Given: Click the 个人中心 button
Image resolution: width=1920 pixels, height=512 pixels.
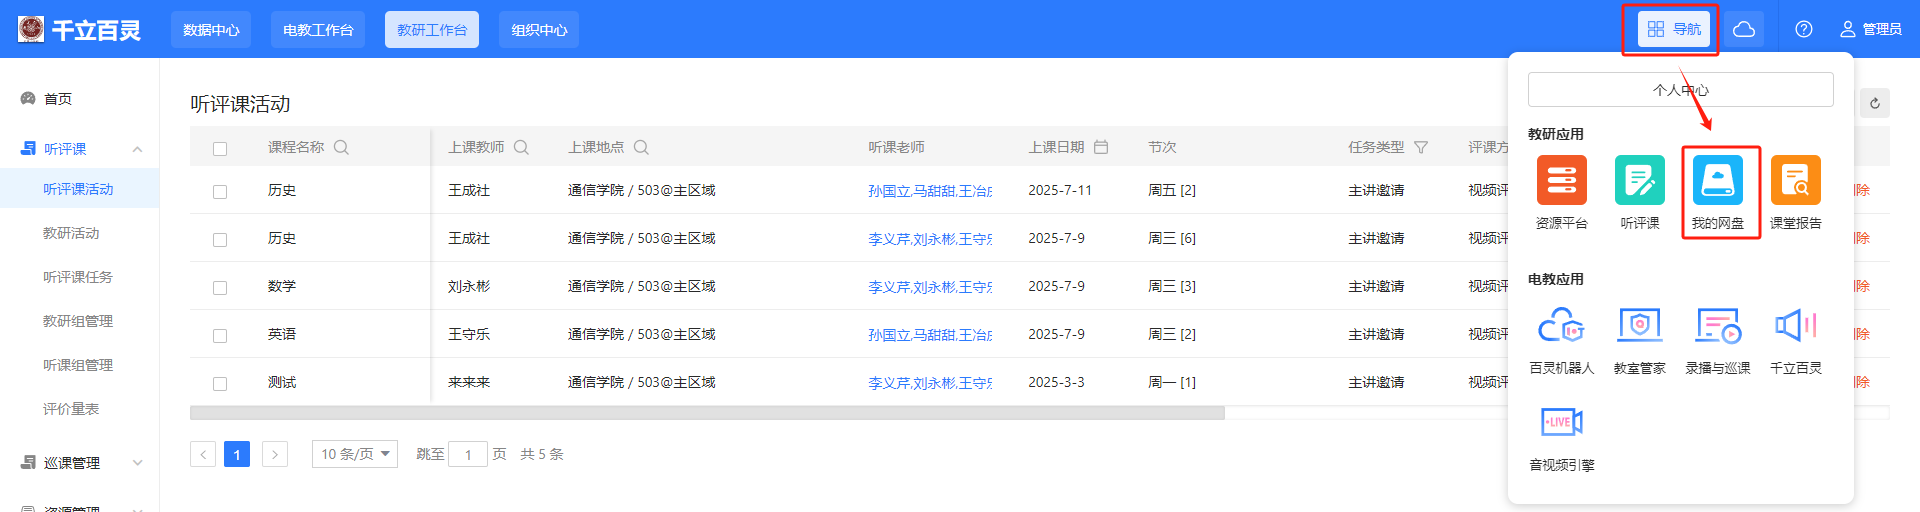Looking at the screenshot, I should 1680,90.
